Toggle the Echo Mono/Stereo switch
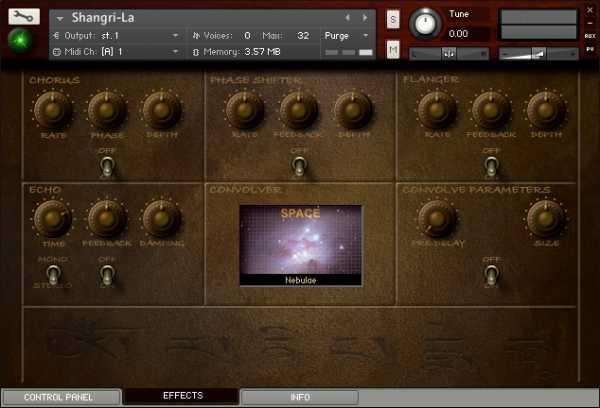Screen dimensions: 600x408 pos(54,275)
